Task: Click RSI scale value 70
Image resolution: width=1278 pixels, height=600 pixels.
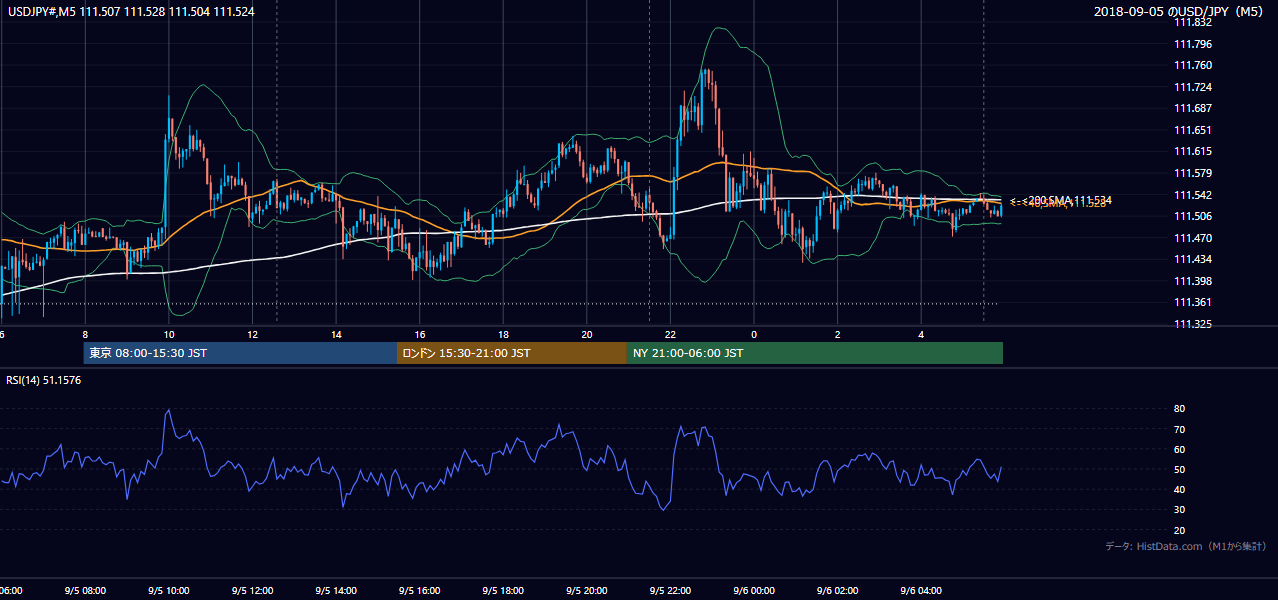Action: tap(1179, 429)
